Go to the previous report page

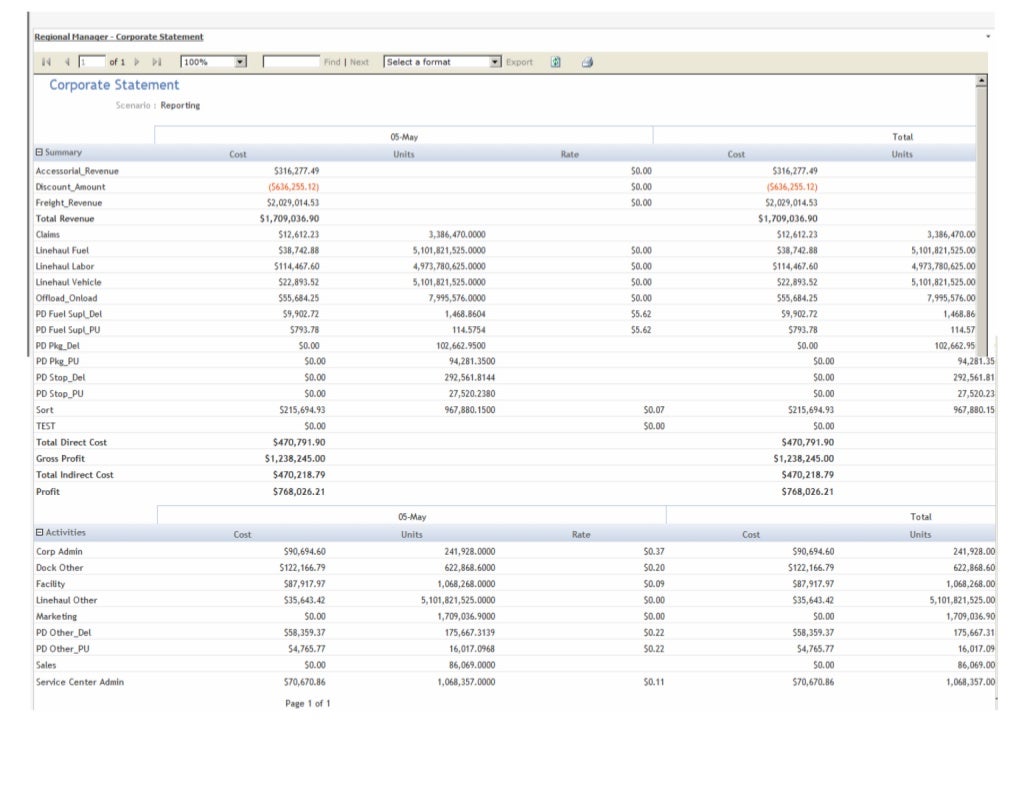(x=66, y=62)
